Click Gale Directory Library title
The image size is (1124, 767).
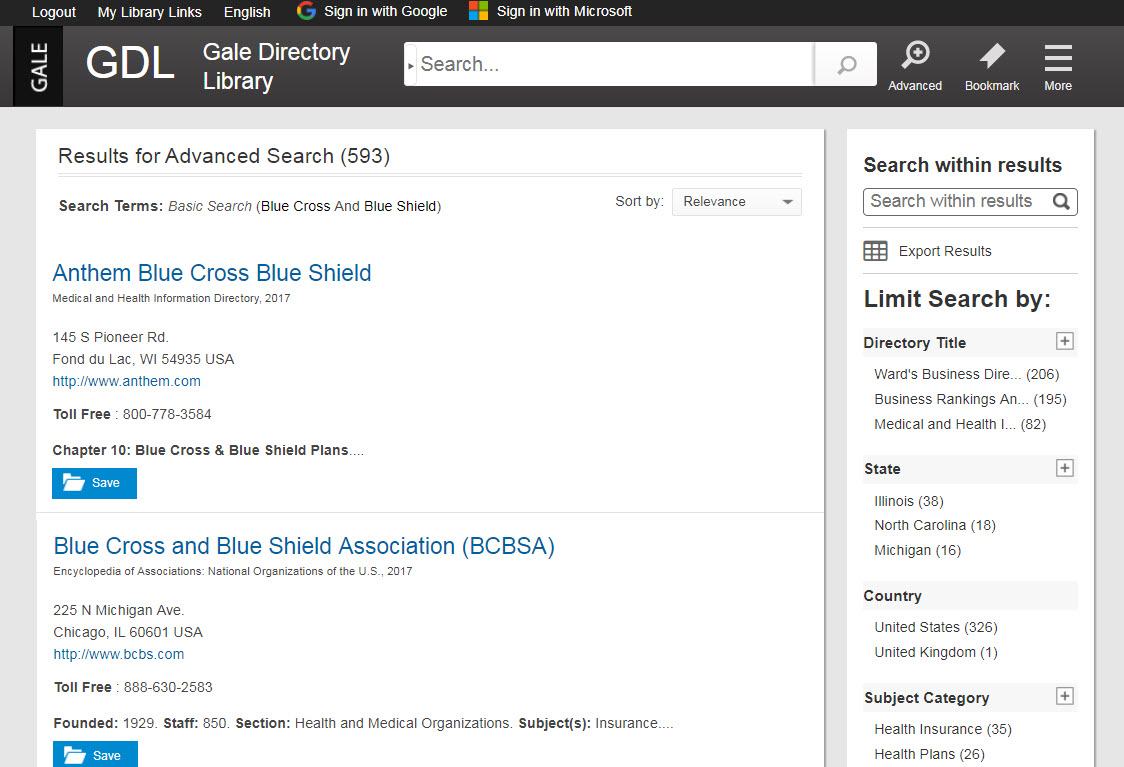[277, 66]
